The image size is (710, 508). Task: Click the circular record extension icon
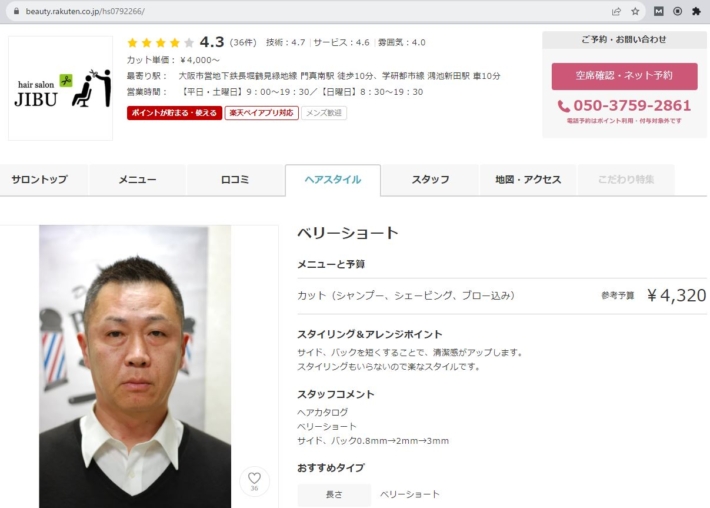pos(677,11)
